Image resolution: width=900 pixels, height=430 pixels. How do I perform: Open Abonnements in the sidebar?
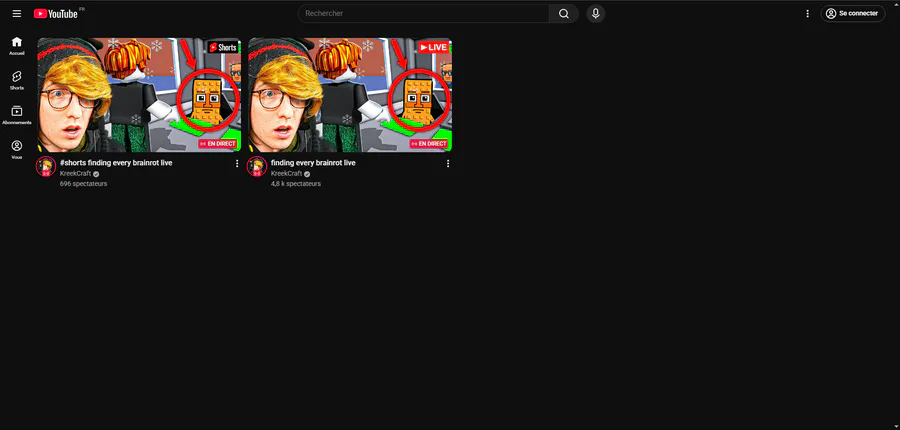(x=17, y=115)
